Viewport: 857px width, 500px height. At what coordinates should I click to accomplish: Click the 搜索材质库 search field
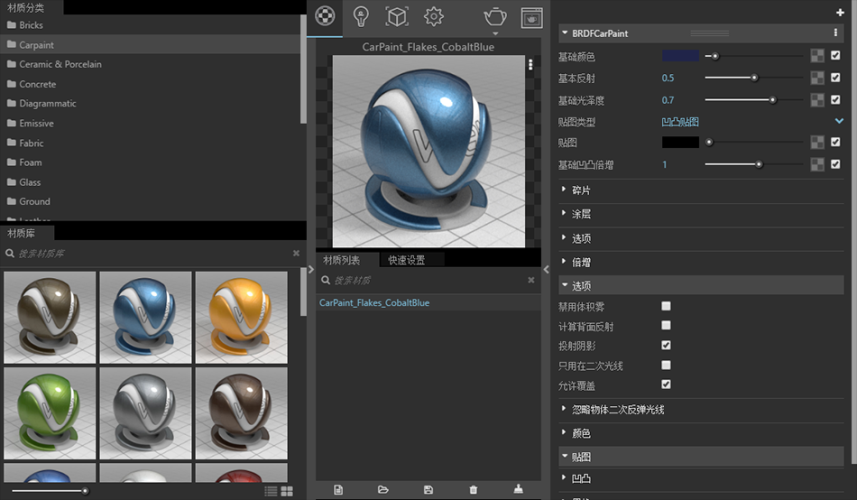153,254
